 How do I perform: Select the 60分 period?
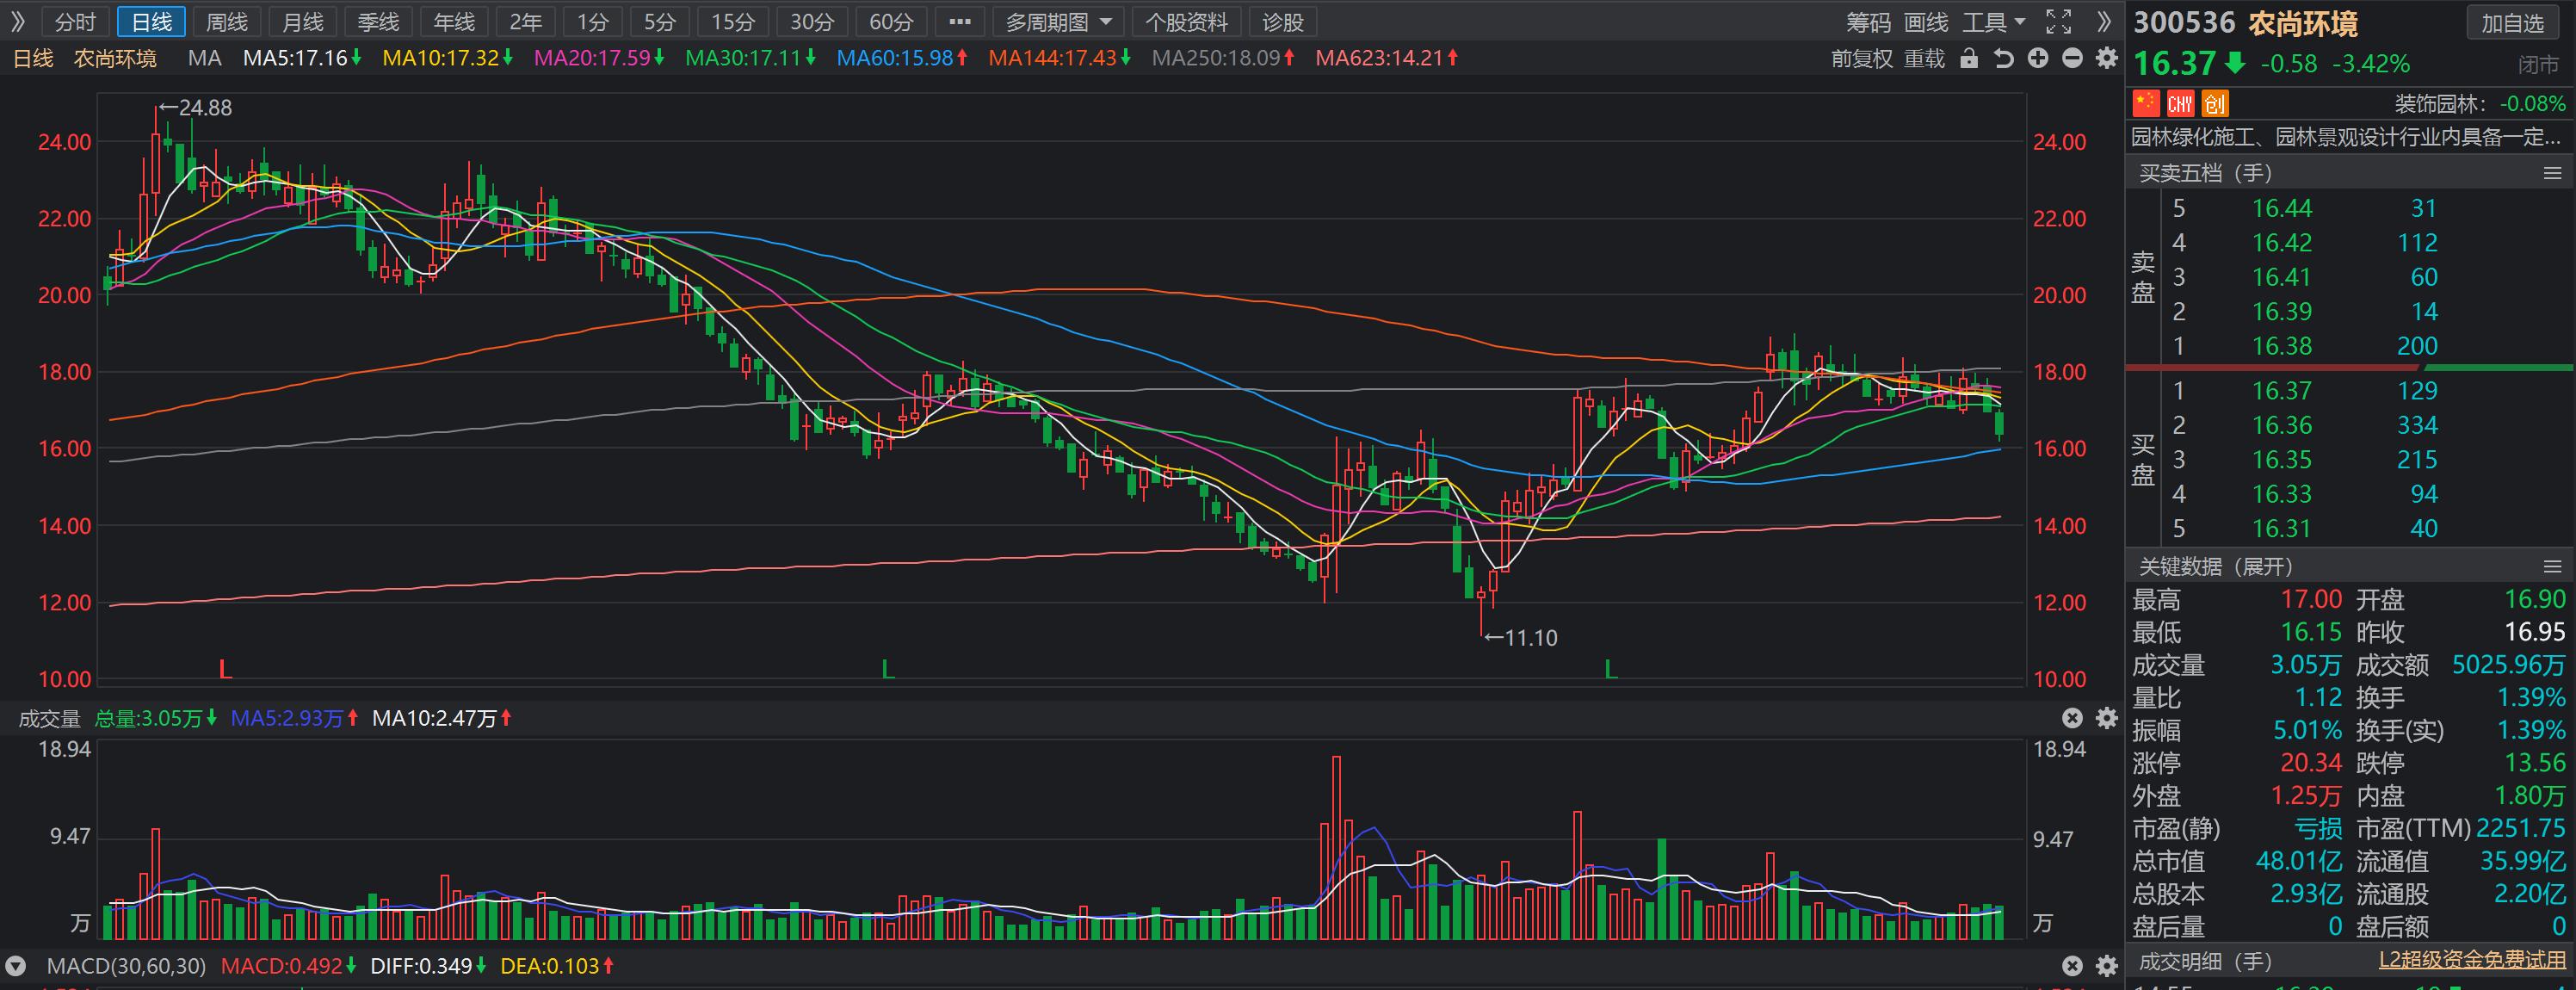[891, 22]
